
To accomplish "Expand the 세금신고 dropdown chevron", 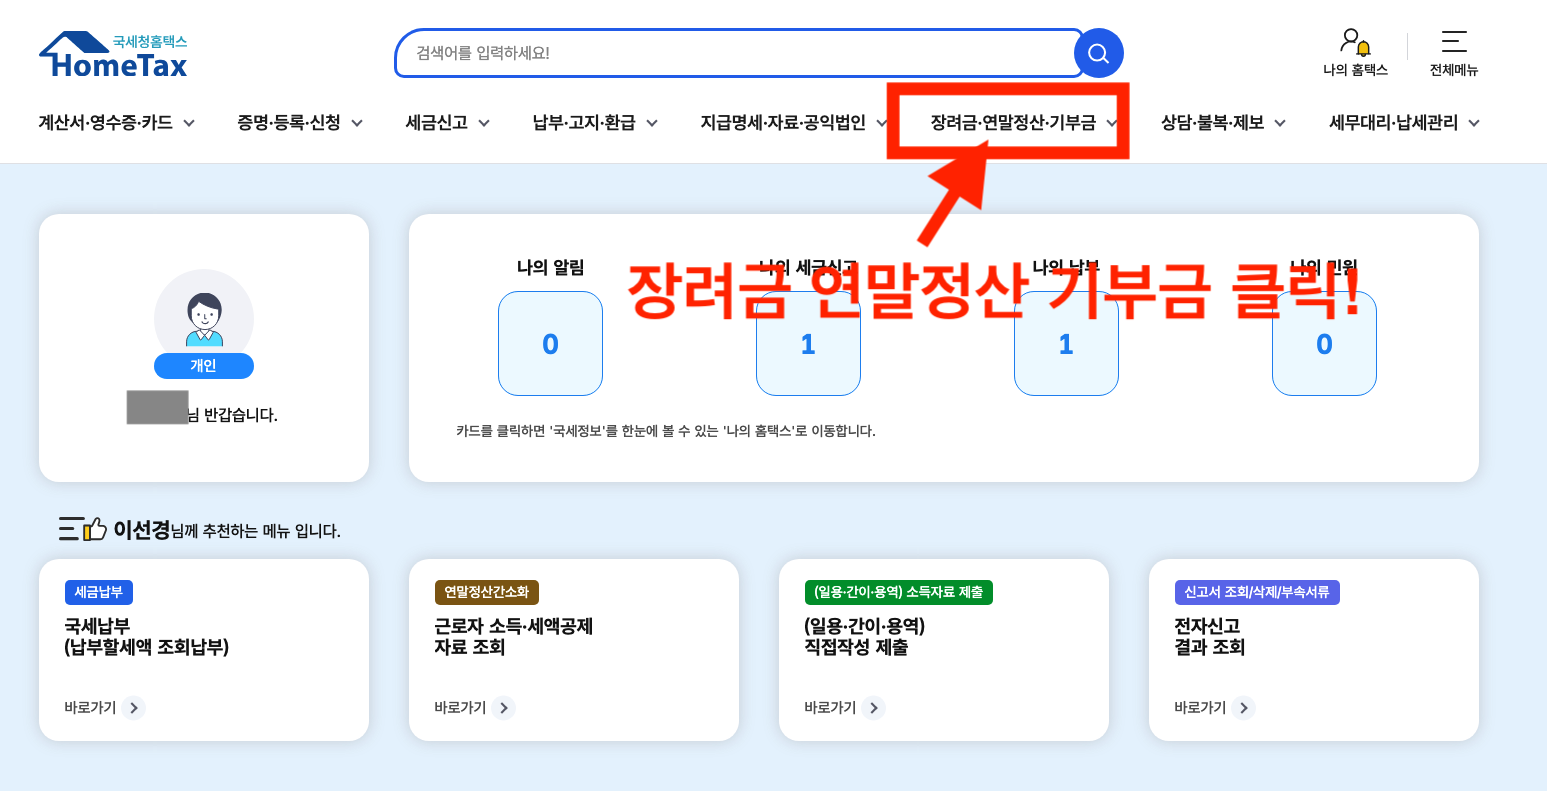I will click(483, 124).
